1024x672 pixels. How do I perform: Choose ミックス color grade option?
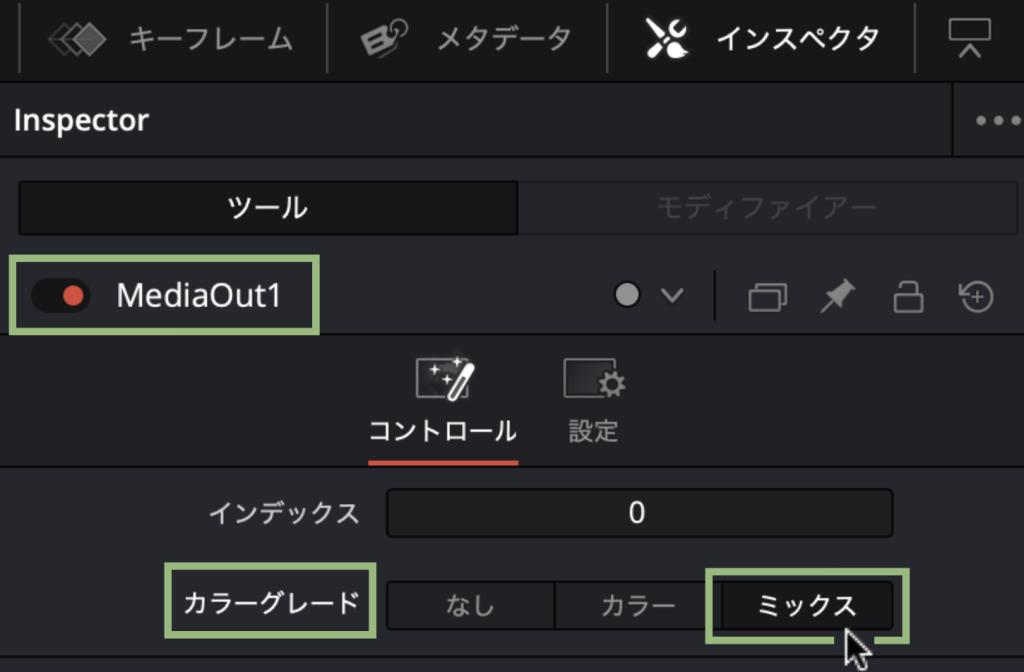(x=806, y=606)
